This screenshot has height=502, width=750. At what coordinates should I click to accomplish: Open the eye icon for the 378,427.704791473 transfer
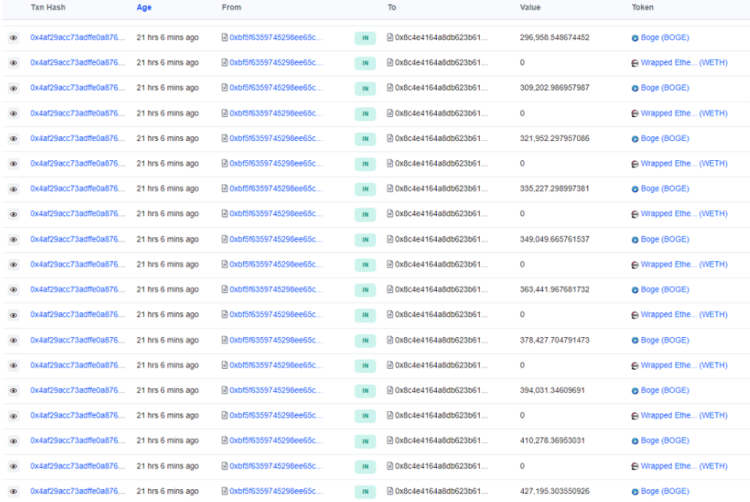tap(13, 340)
